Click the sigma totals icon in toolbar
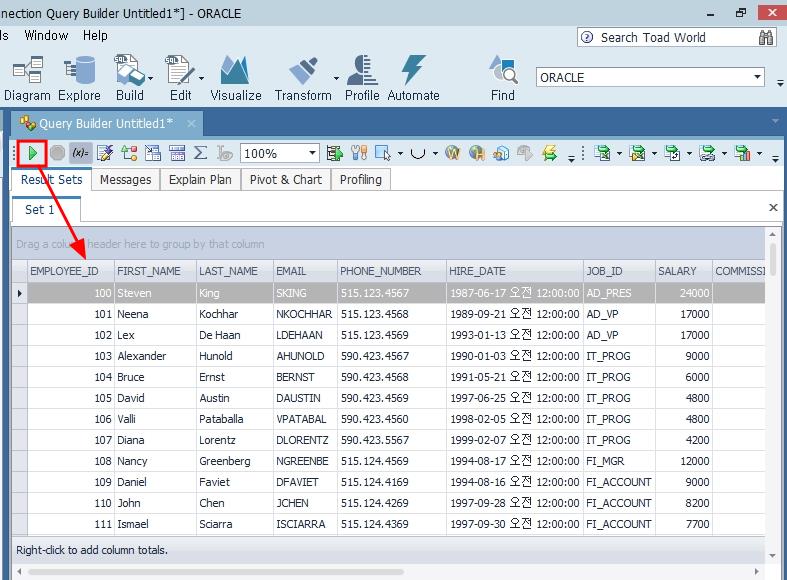The width and height of the screenshot is (787, 580). [200, 153]
